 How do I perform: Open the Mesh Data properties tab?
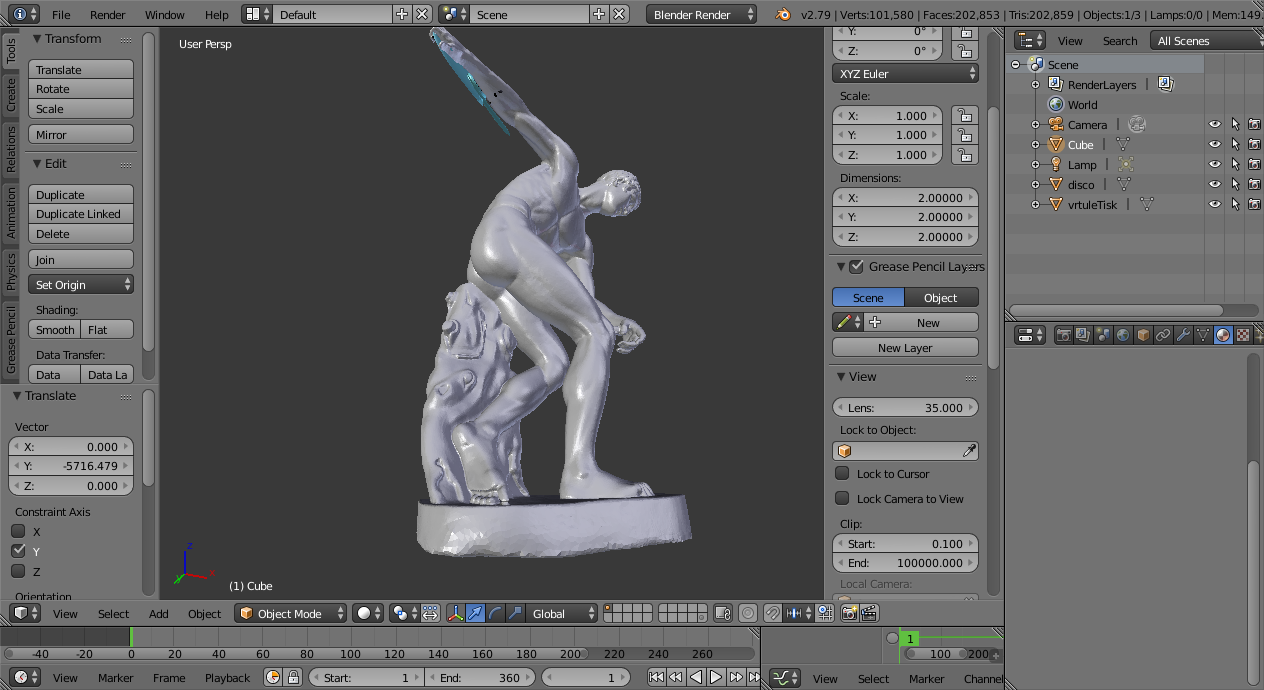point(1203,336)
